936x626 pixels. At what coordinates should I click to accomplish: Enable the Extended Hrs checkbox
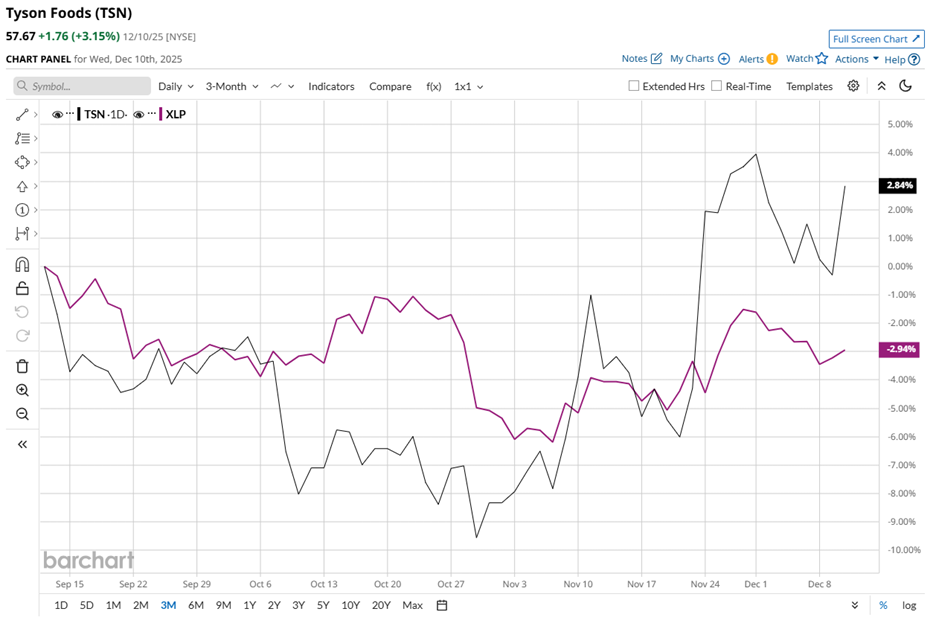pos(634,86)
